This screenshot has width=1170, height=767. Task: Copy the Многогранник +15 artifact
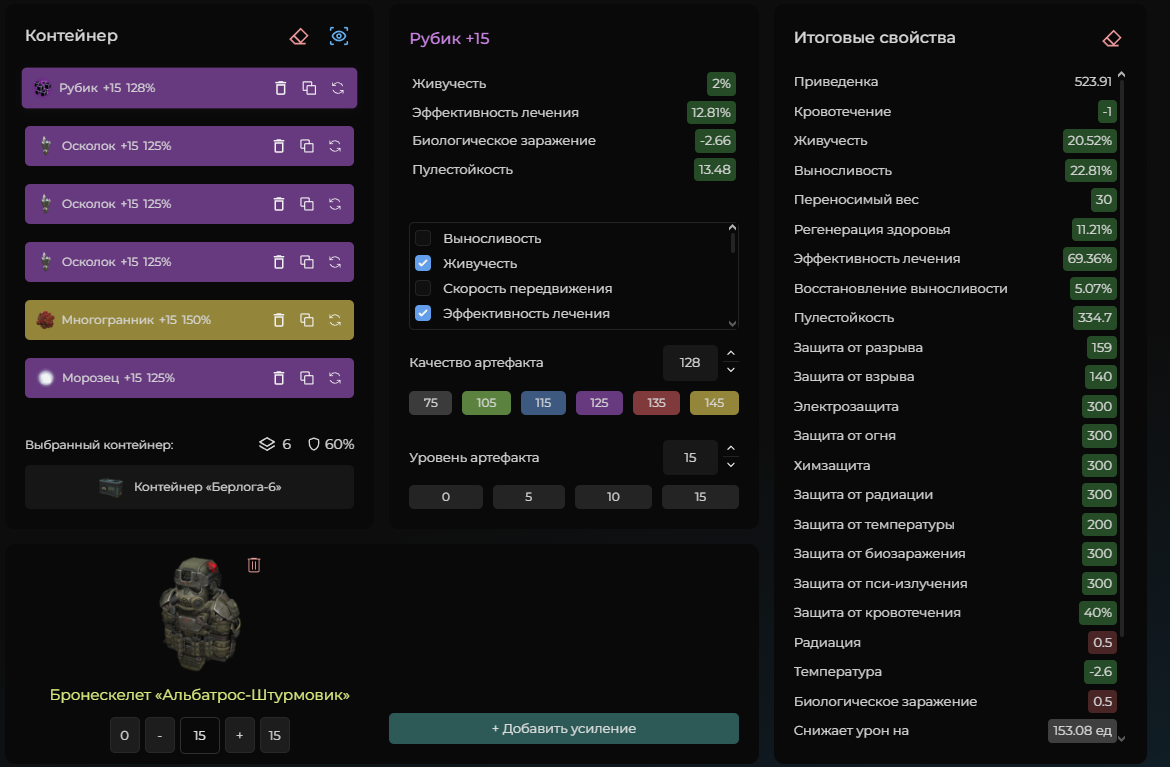[307, 320]
